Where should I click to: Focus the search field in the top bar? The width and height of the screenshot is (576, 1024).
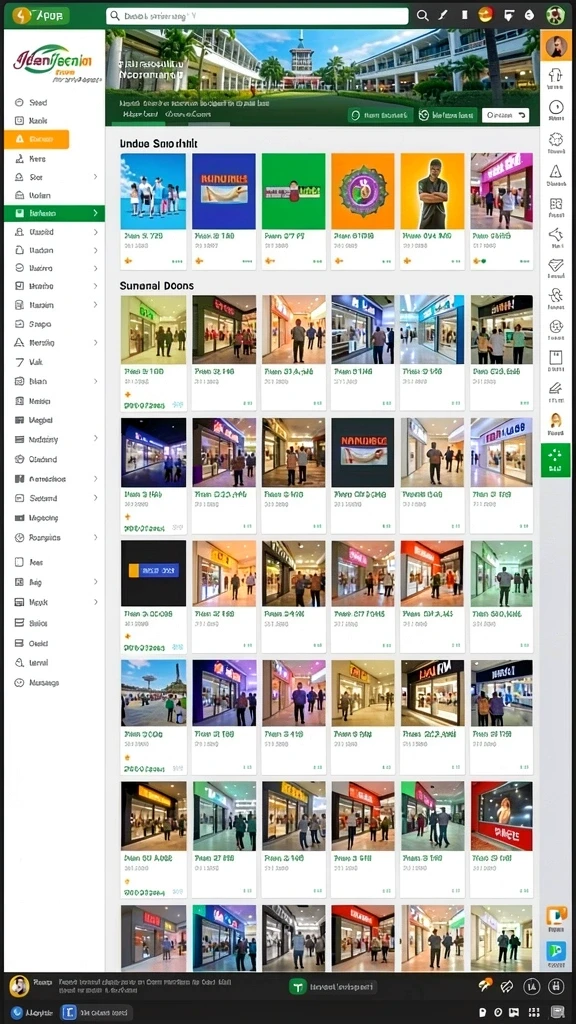pos(257,16)
